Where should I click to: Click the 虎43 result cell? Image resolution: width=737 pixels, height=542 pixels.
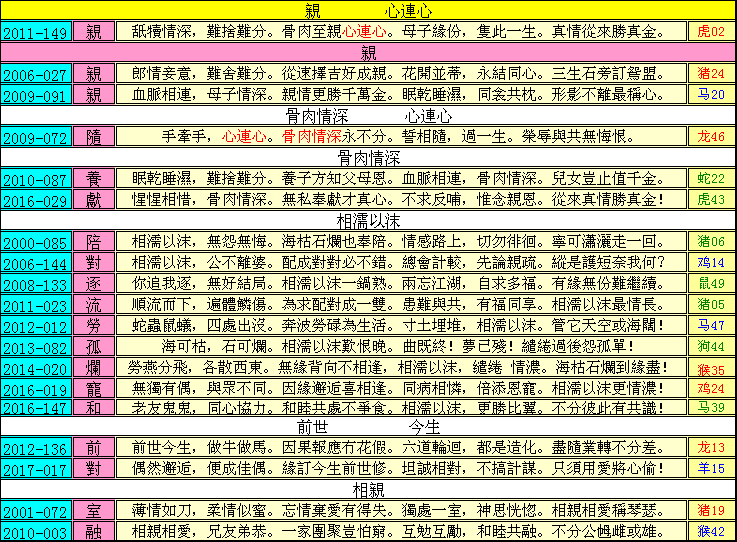click(x=711, y=199)
